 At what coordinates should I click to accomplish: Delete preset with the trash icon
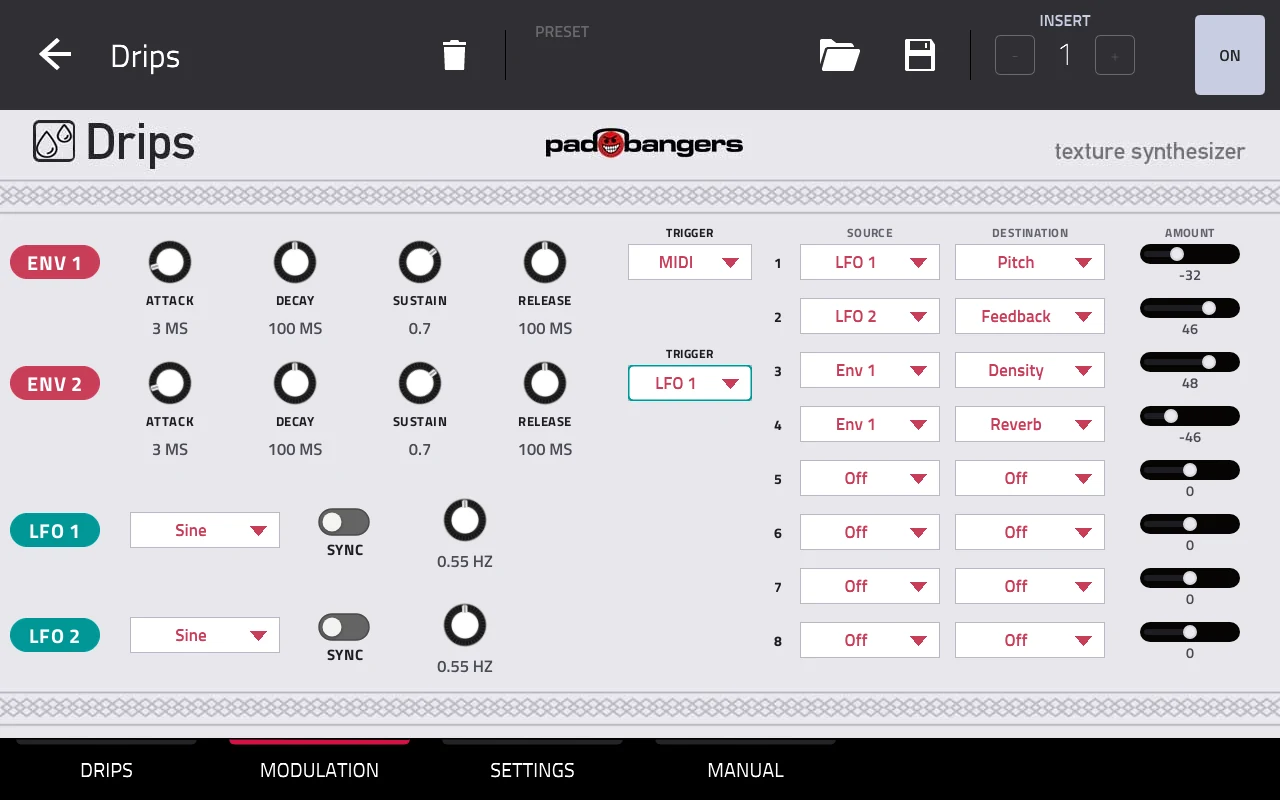454,55
